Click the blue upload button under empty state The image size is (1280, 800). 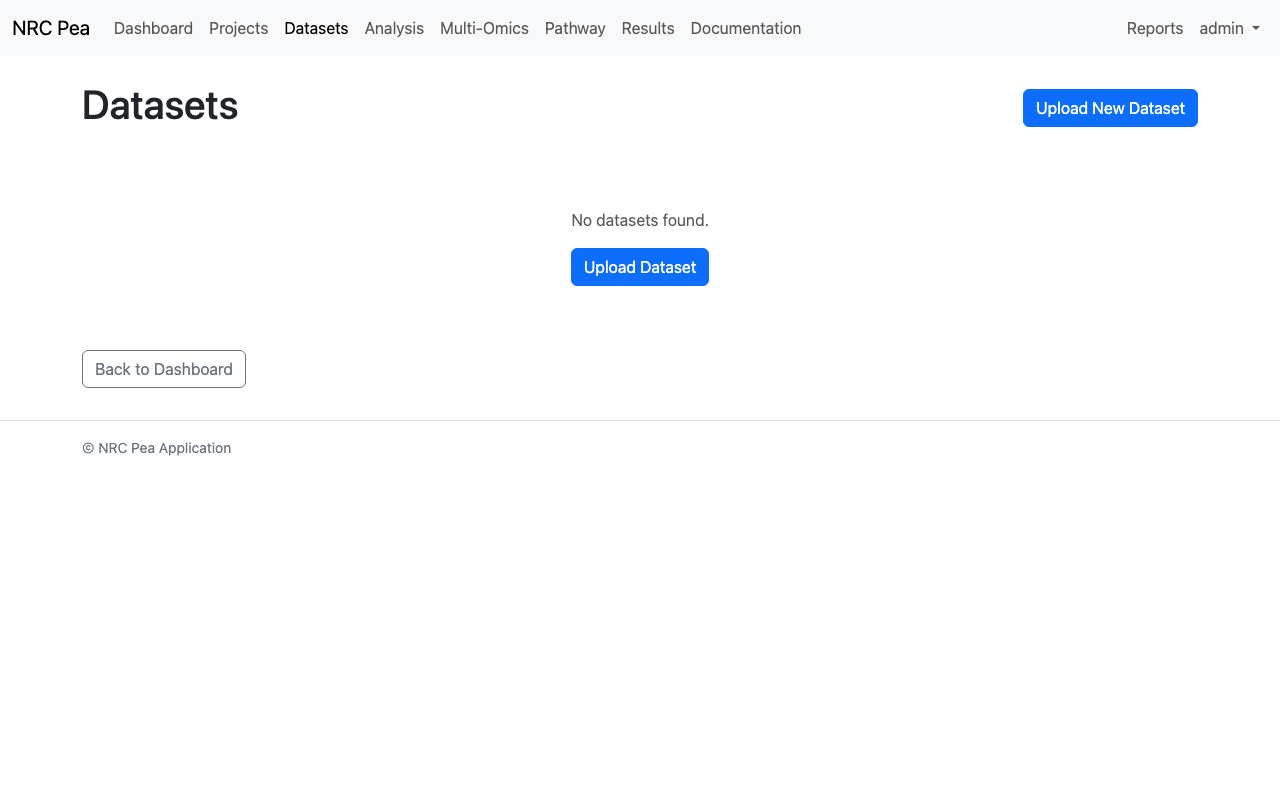(x=640, y=267)
